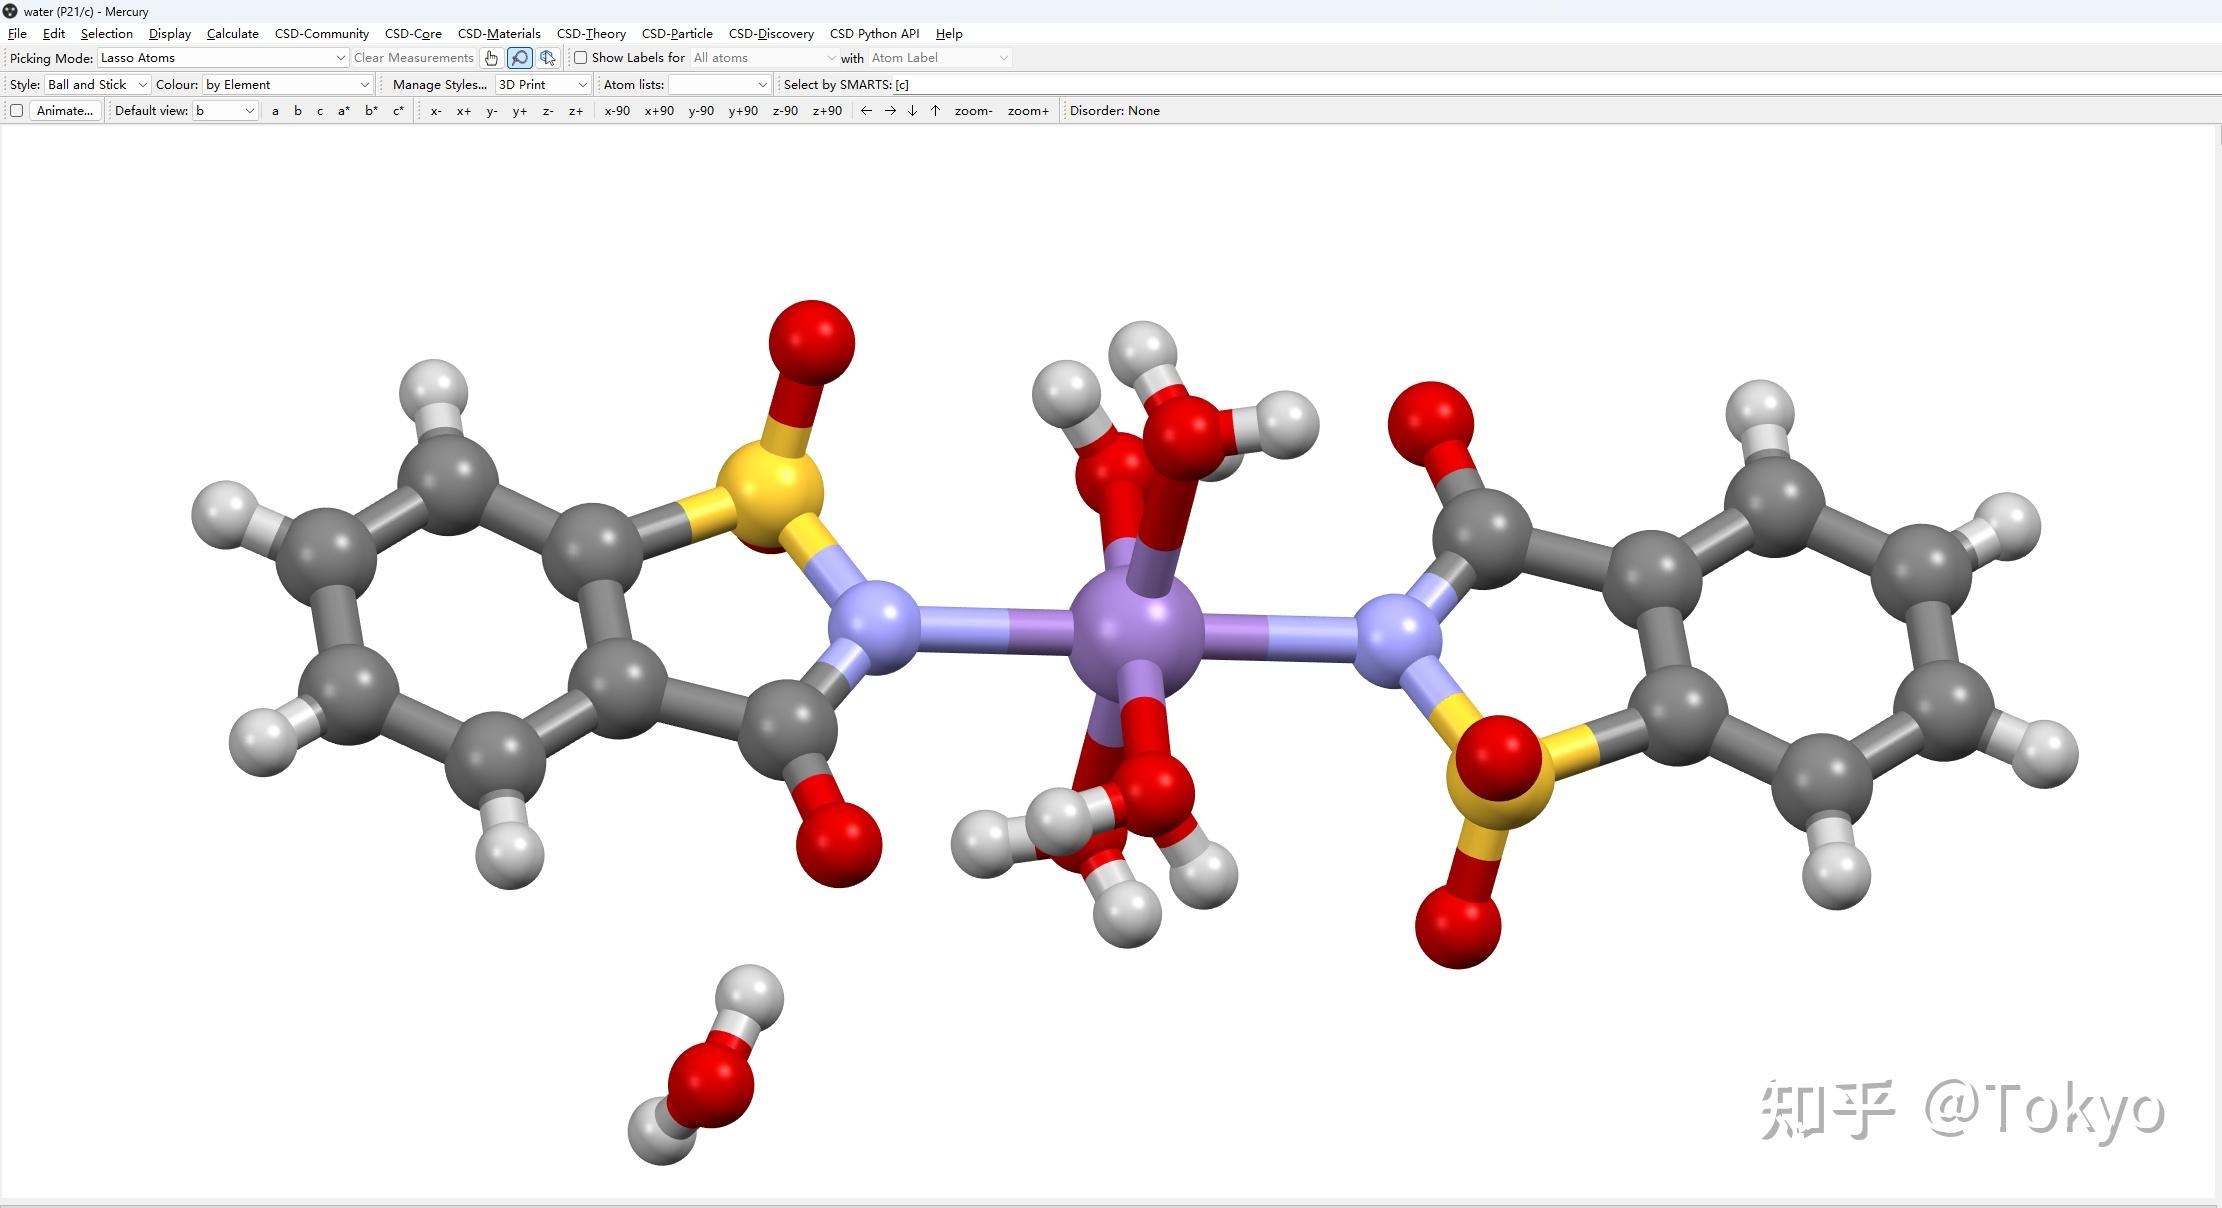Activate the lasso selection tool icon

point(519,58)
